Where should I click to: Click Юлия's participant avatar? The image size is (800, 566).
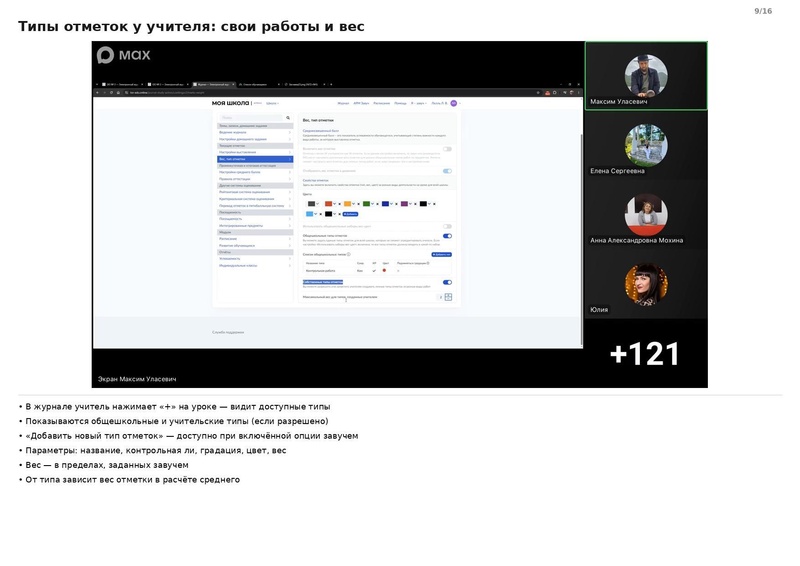point(646,284)
